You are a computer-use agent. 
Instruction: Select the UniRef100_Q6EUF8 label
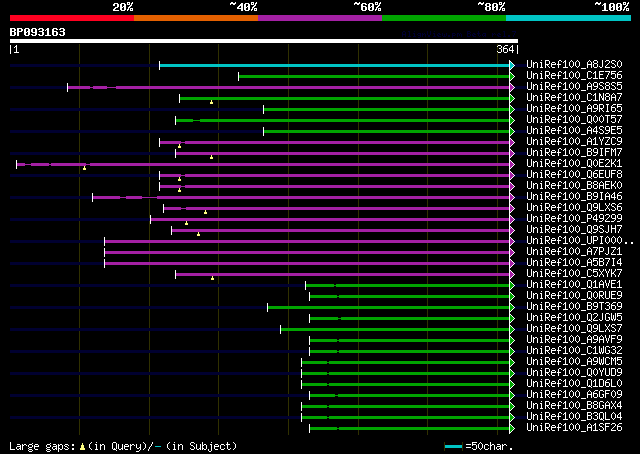(x=574, y=175)
